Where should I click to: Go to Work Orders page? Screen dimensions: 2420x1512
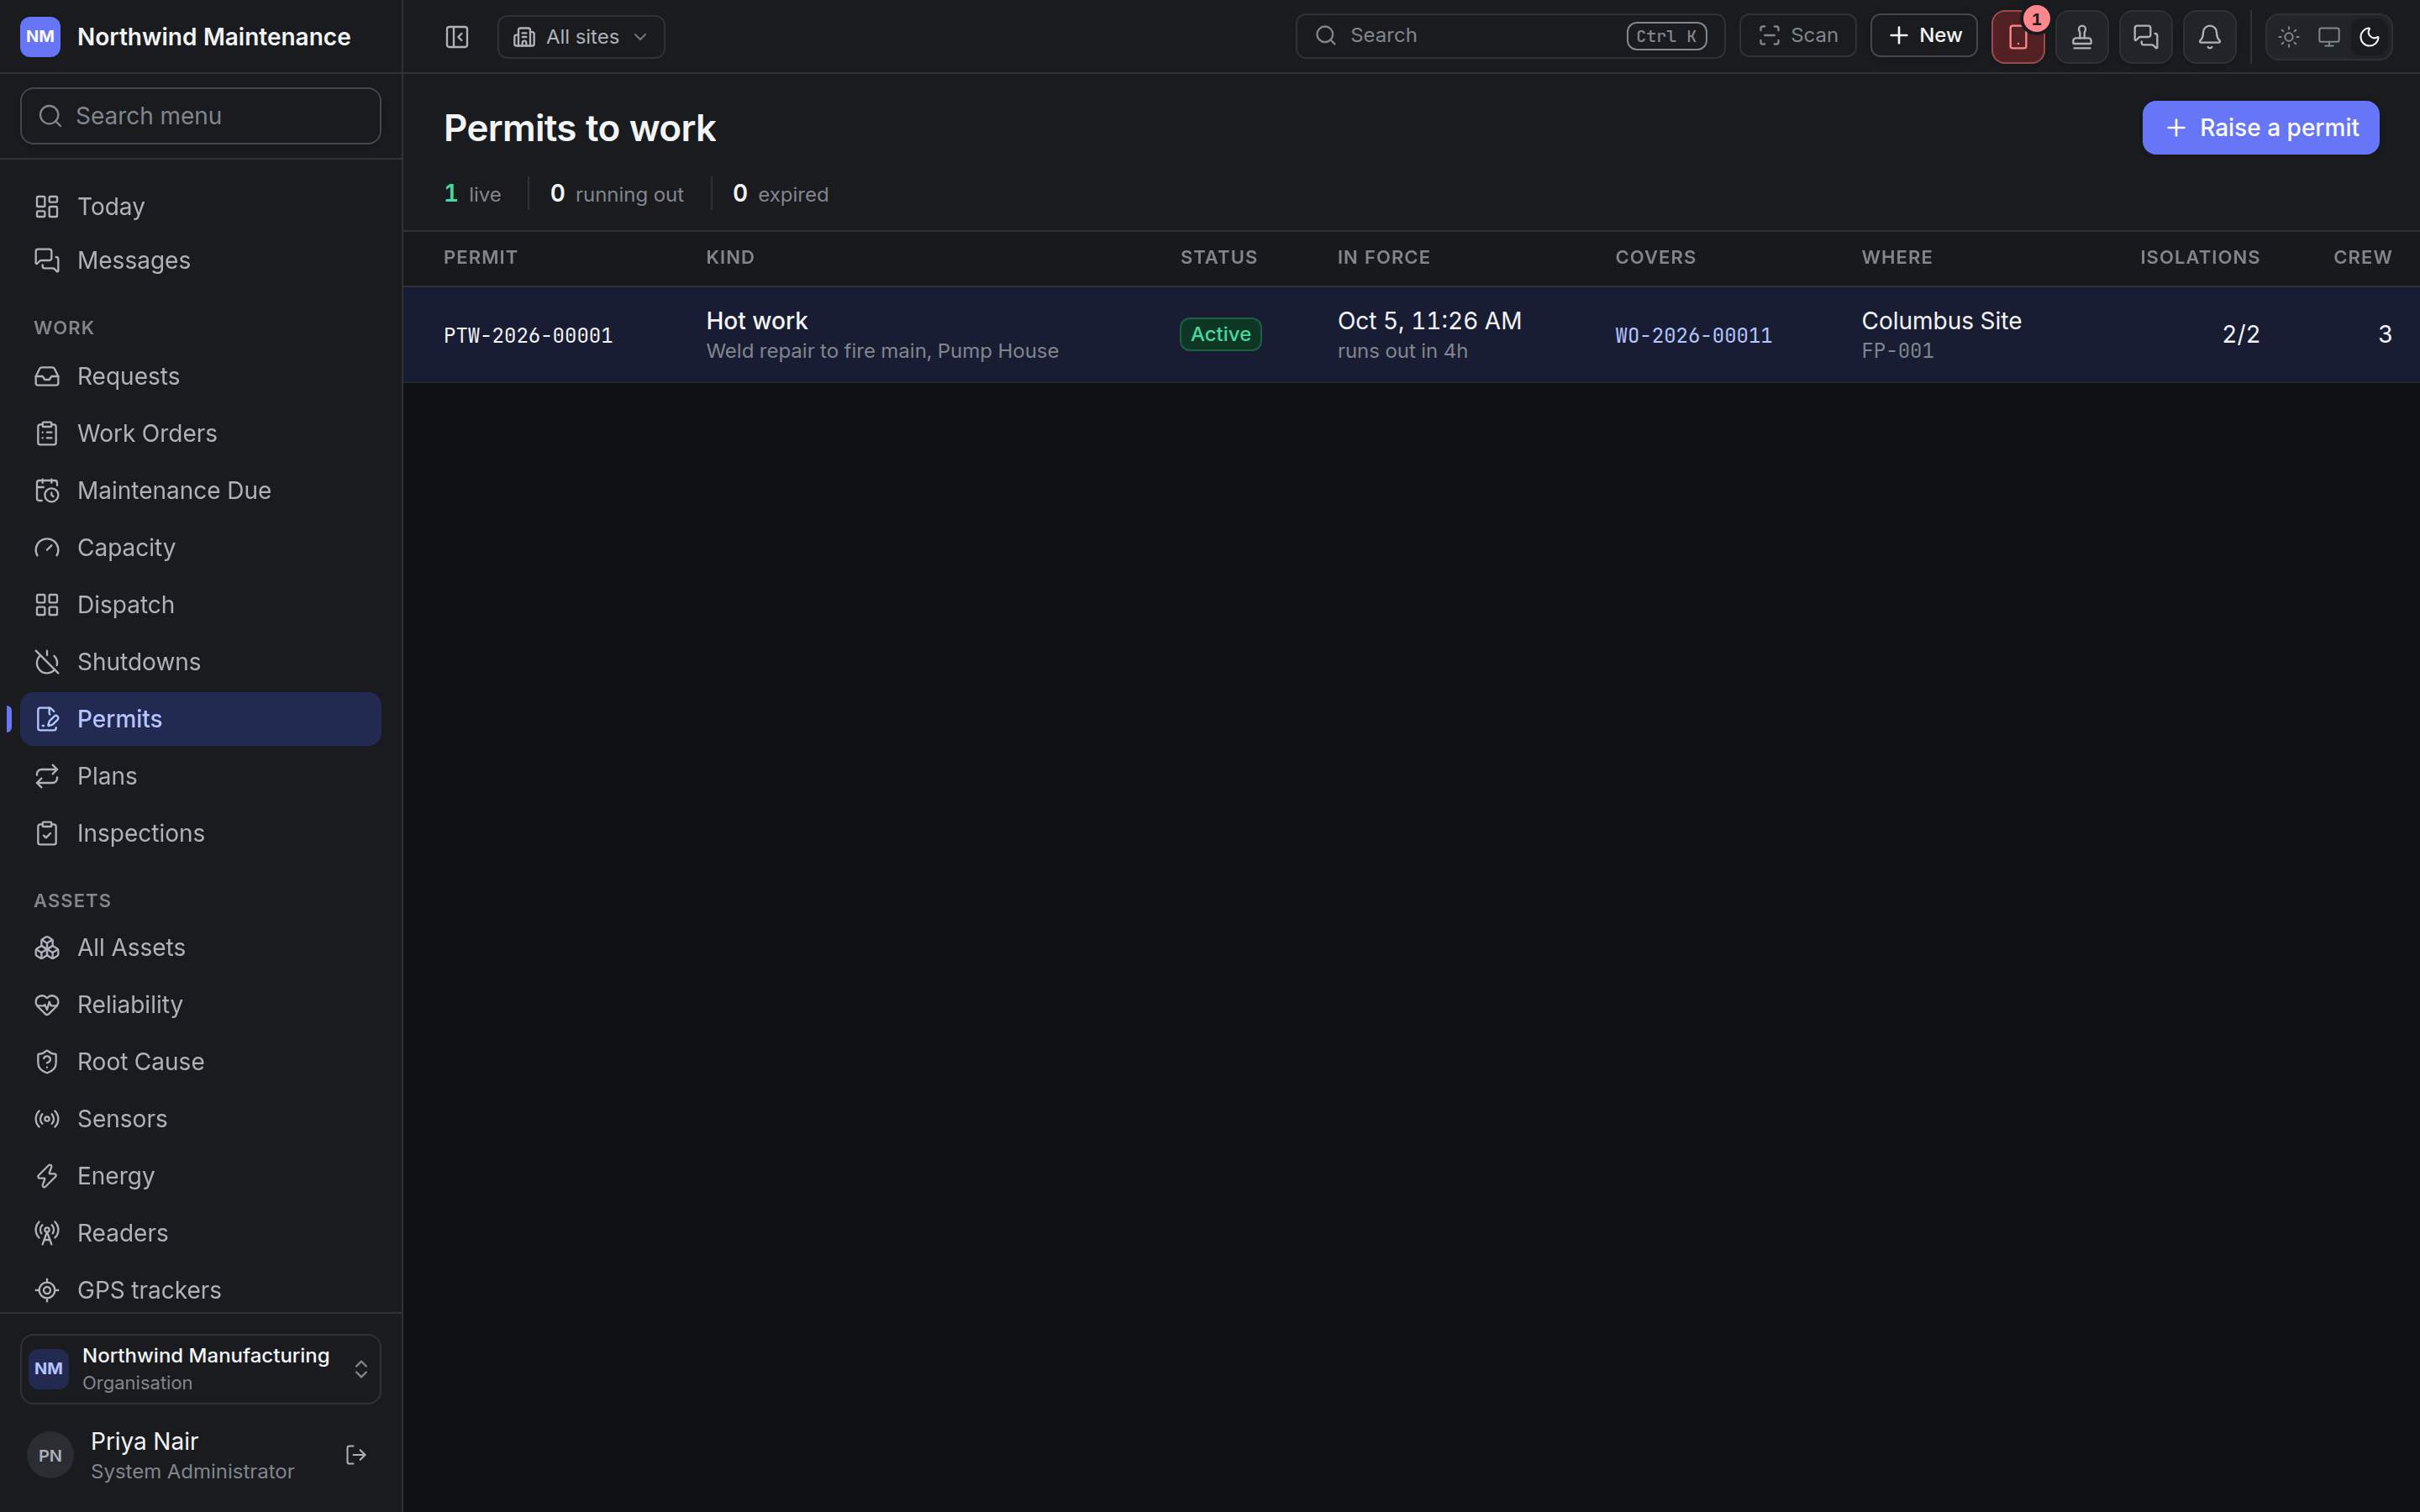click(201, 433)
